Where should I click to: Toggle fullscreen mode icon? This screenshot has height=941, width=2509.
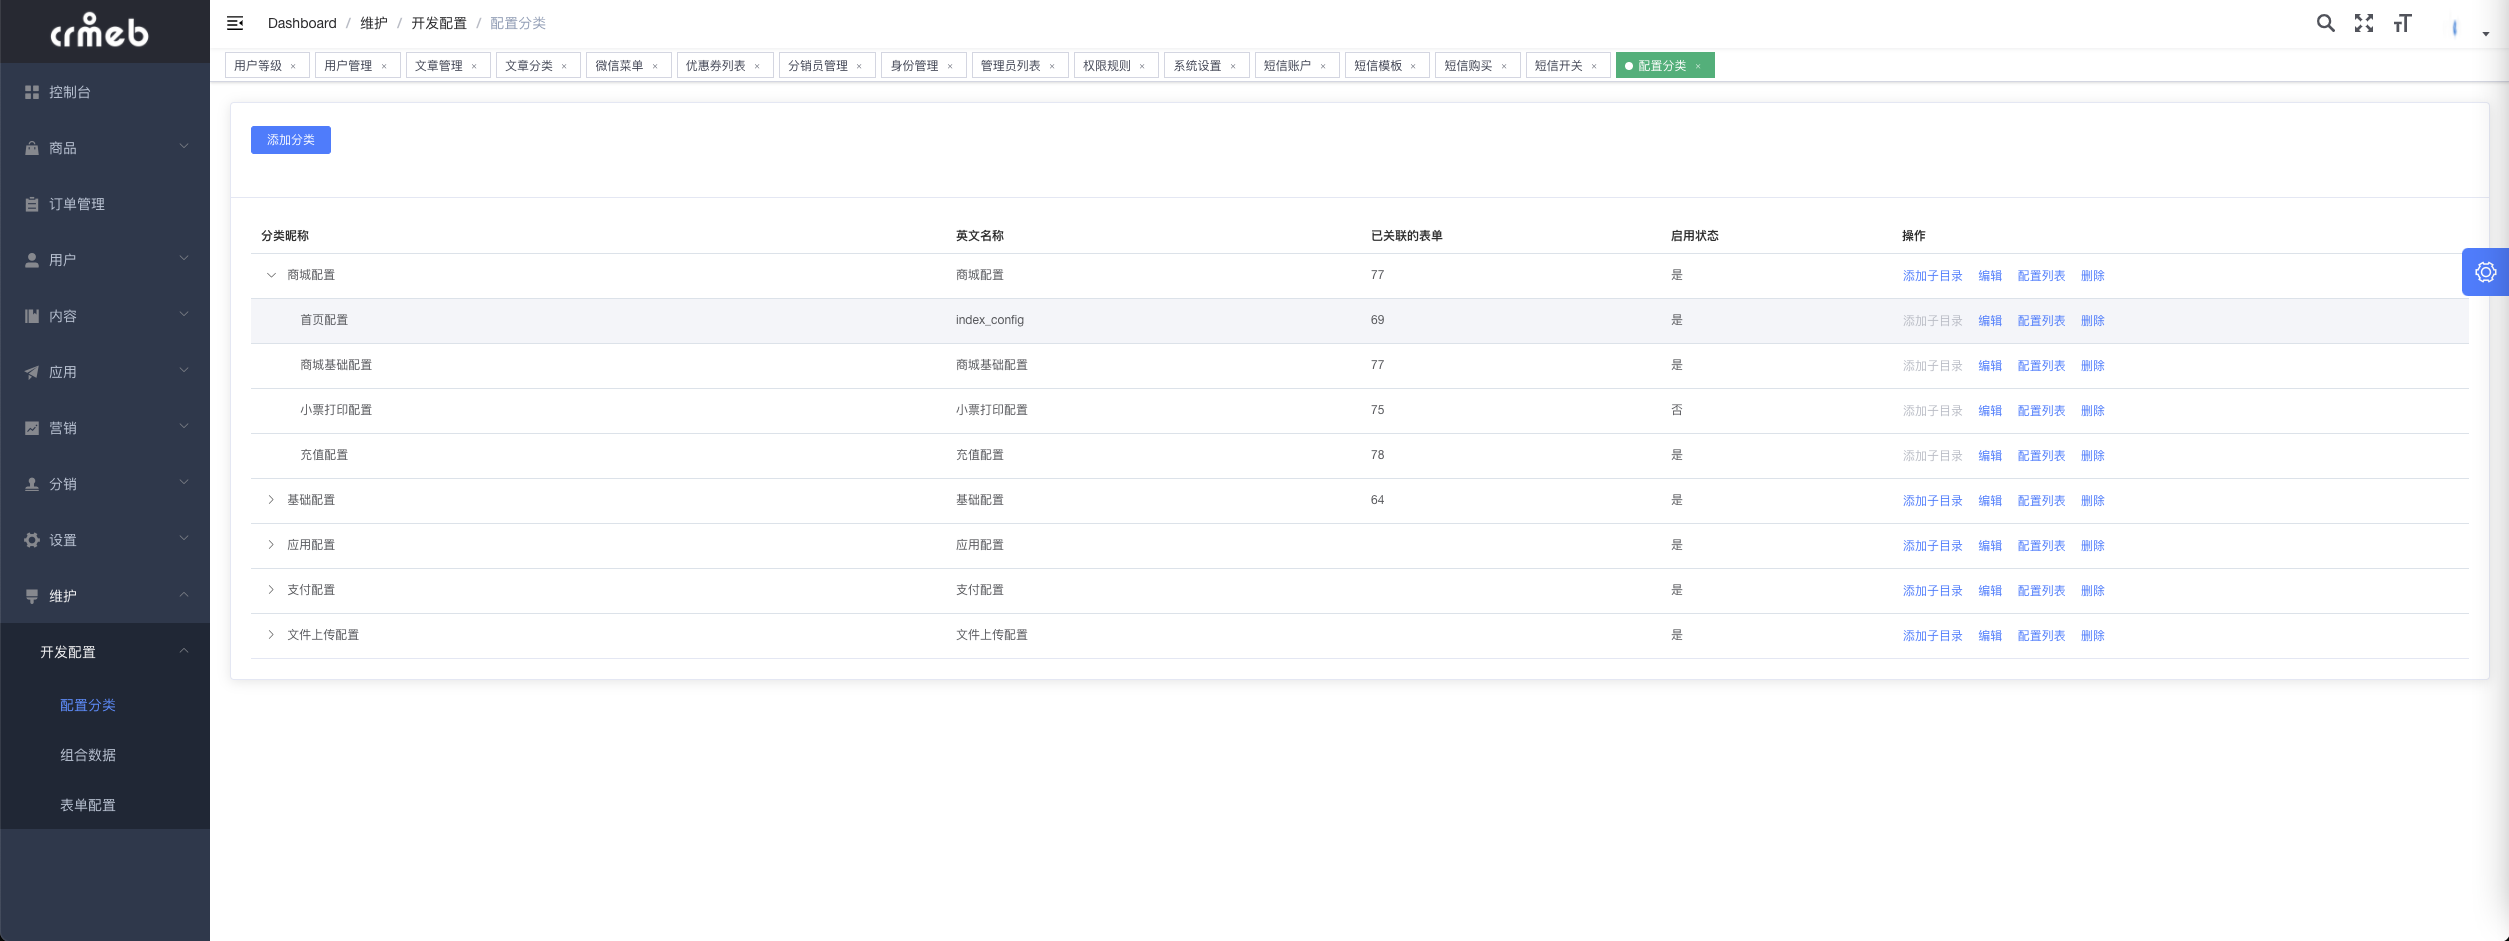2364,23
